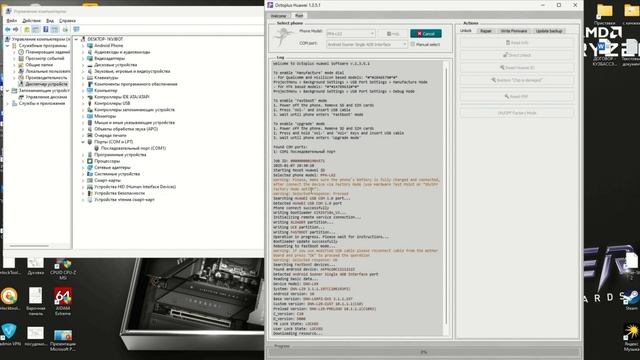Click the Последовательный порт (COM1) device icon
Image resolution: width=640 pixels, height=360 pixels.
(97, 148)
